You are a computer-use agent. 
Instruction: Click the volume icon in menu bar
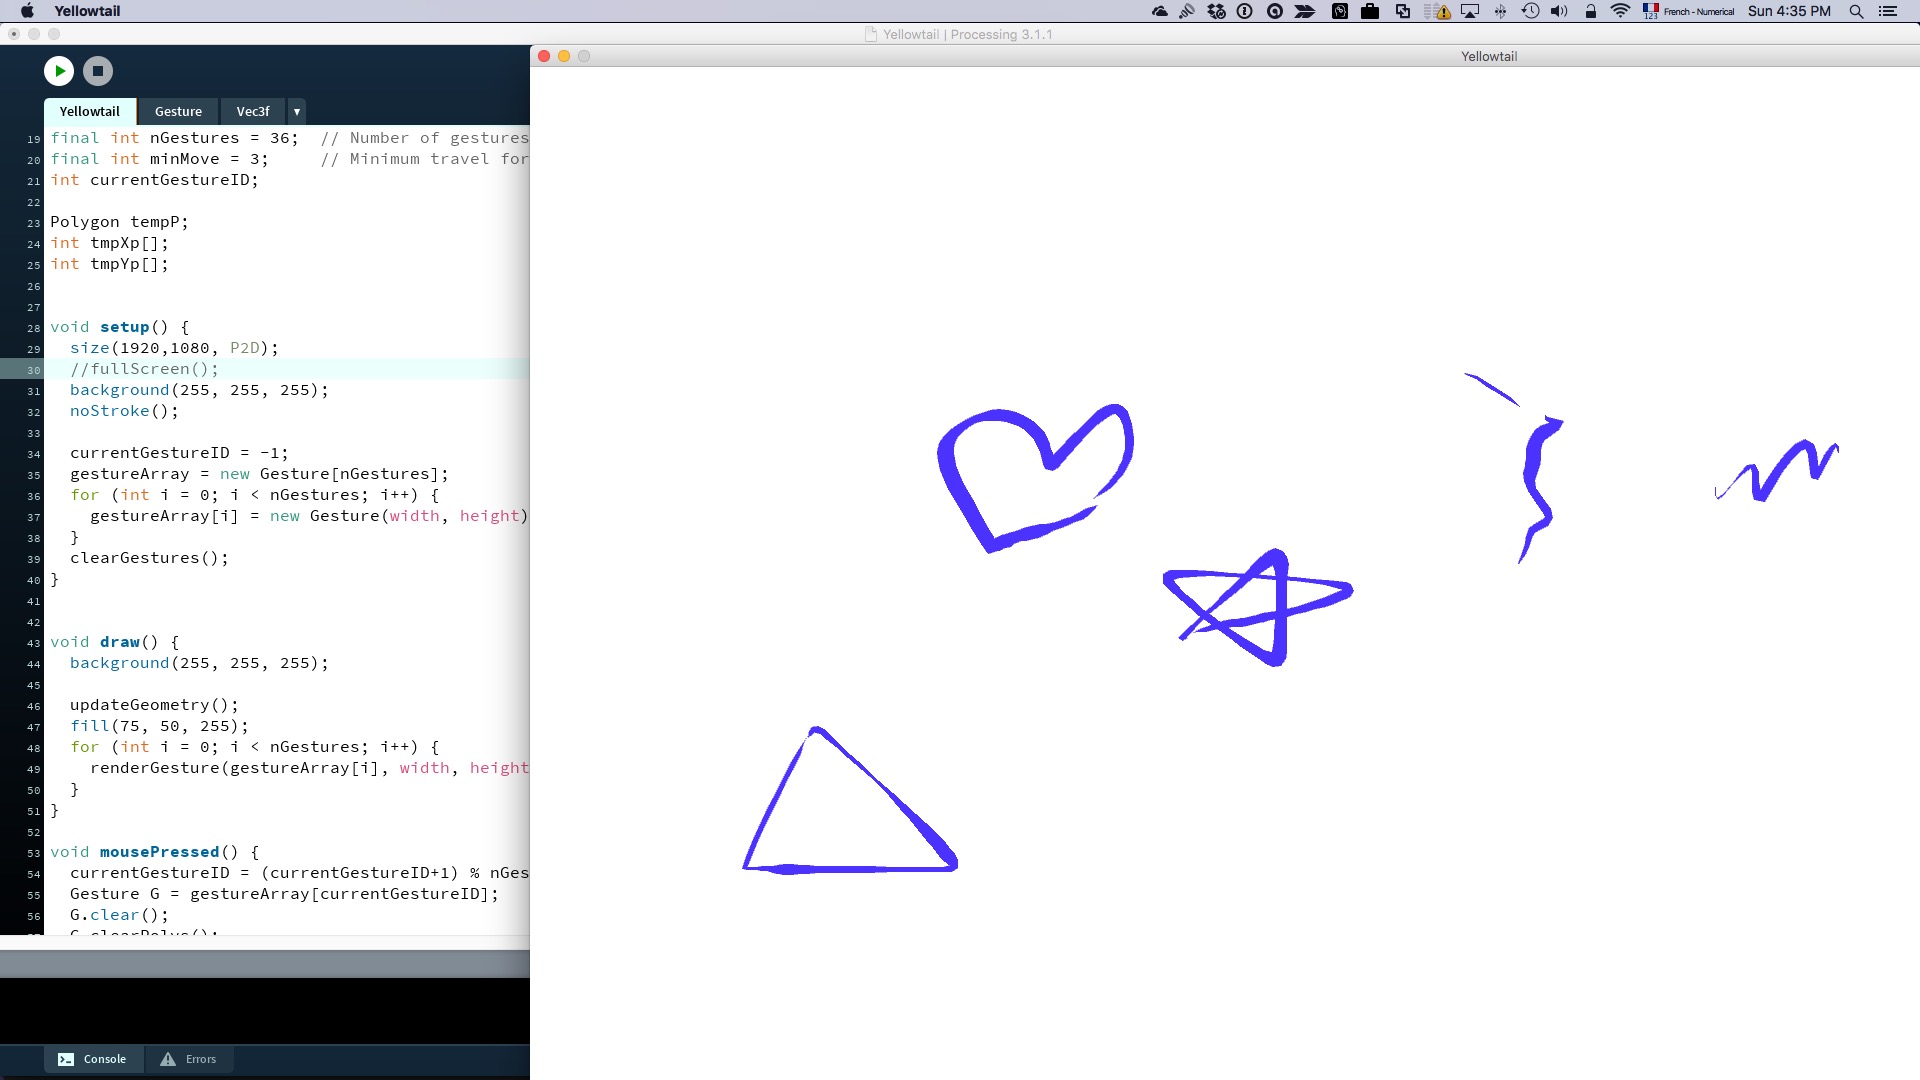click(x=1559, y=11)
